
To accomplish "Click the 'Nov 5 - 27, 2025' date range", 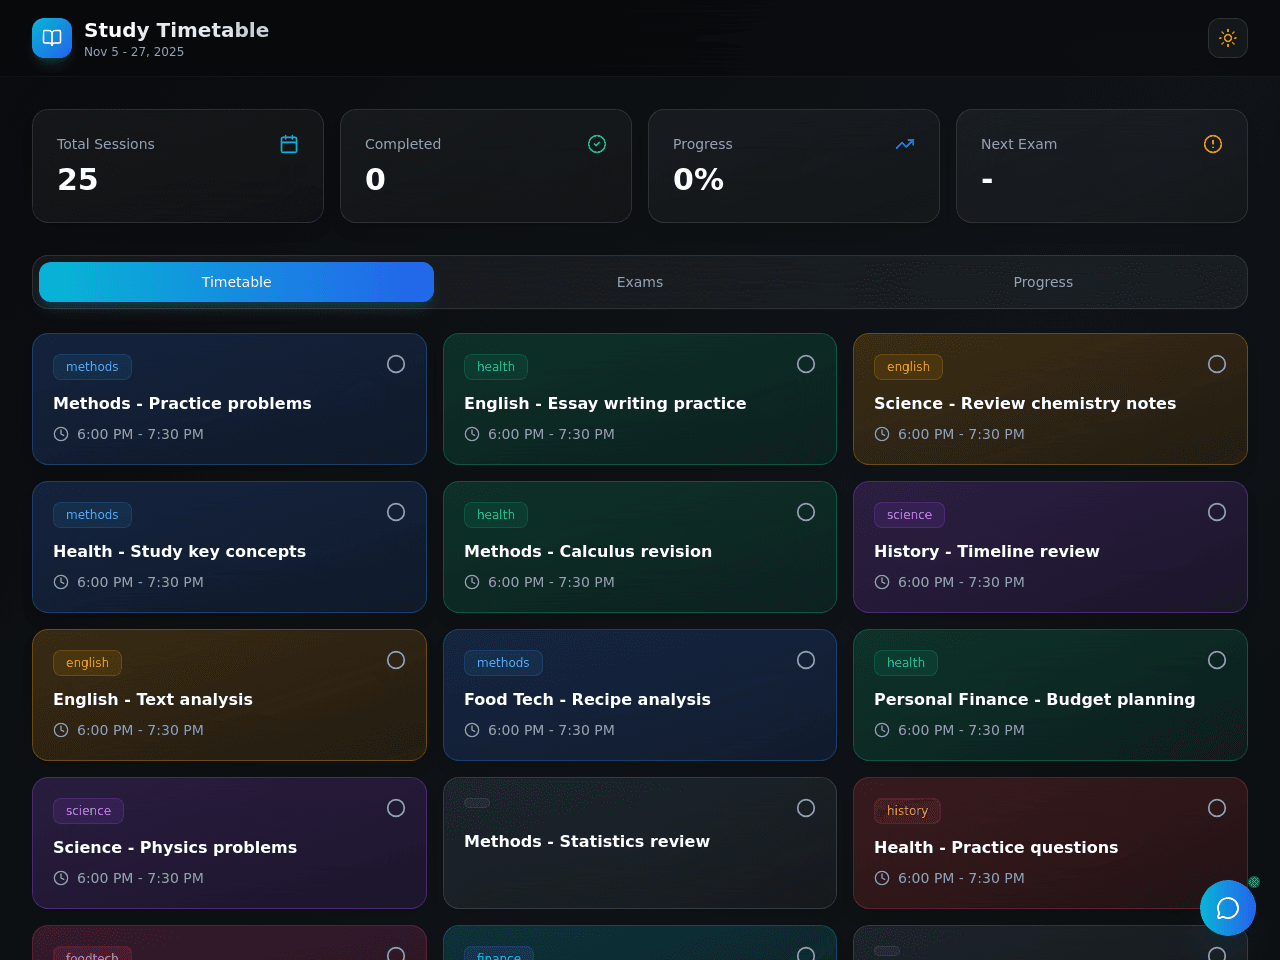I will point(134,52).
